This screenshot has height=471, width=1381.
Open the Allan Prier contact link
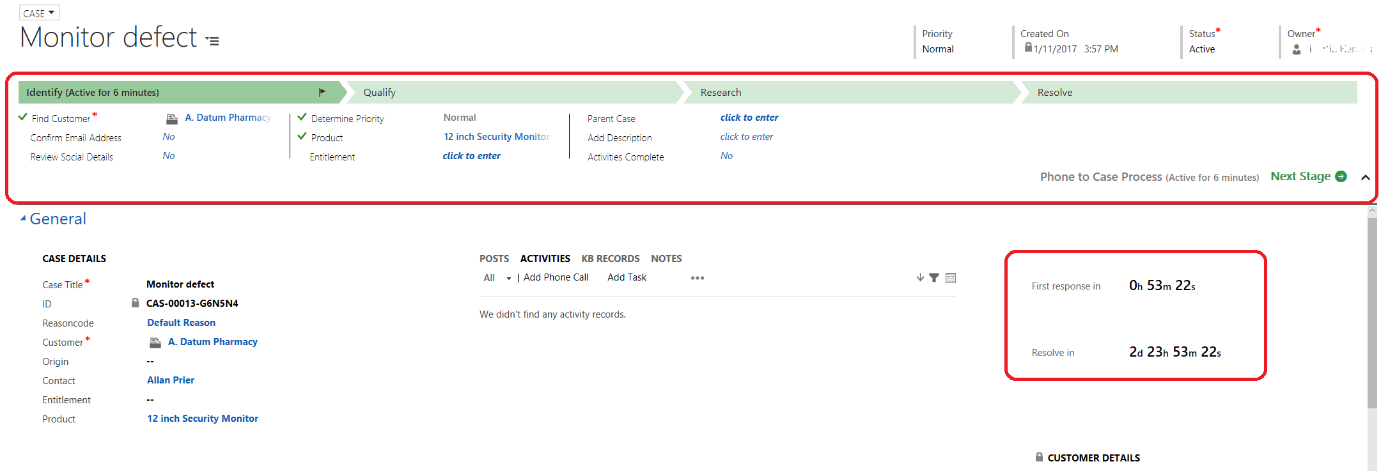point(170,380)
